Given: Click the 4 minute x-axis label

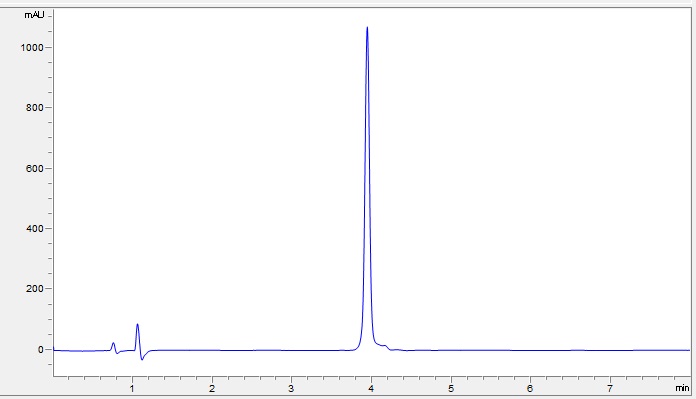Looking at the screenshot, I should (371, 388).
